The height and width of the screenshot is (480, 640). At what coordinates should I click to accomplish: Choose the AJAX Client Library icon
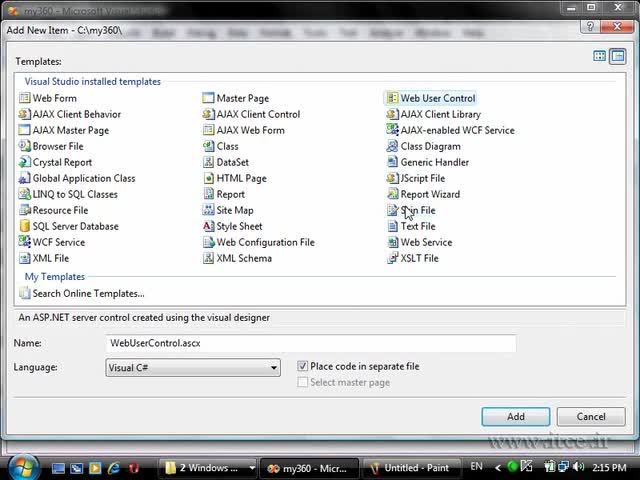coord(392,114)
